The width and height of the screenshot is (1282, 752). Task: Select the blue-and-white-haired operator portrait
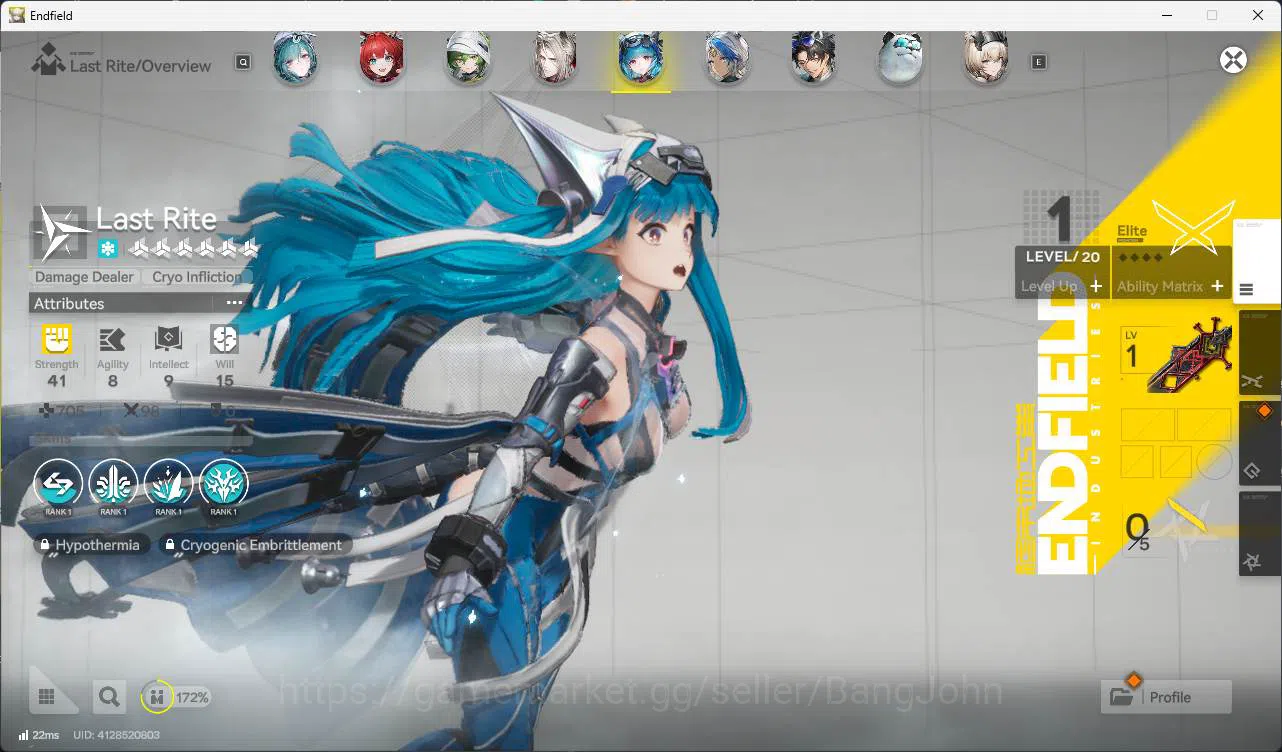click(x=726, y=58)
